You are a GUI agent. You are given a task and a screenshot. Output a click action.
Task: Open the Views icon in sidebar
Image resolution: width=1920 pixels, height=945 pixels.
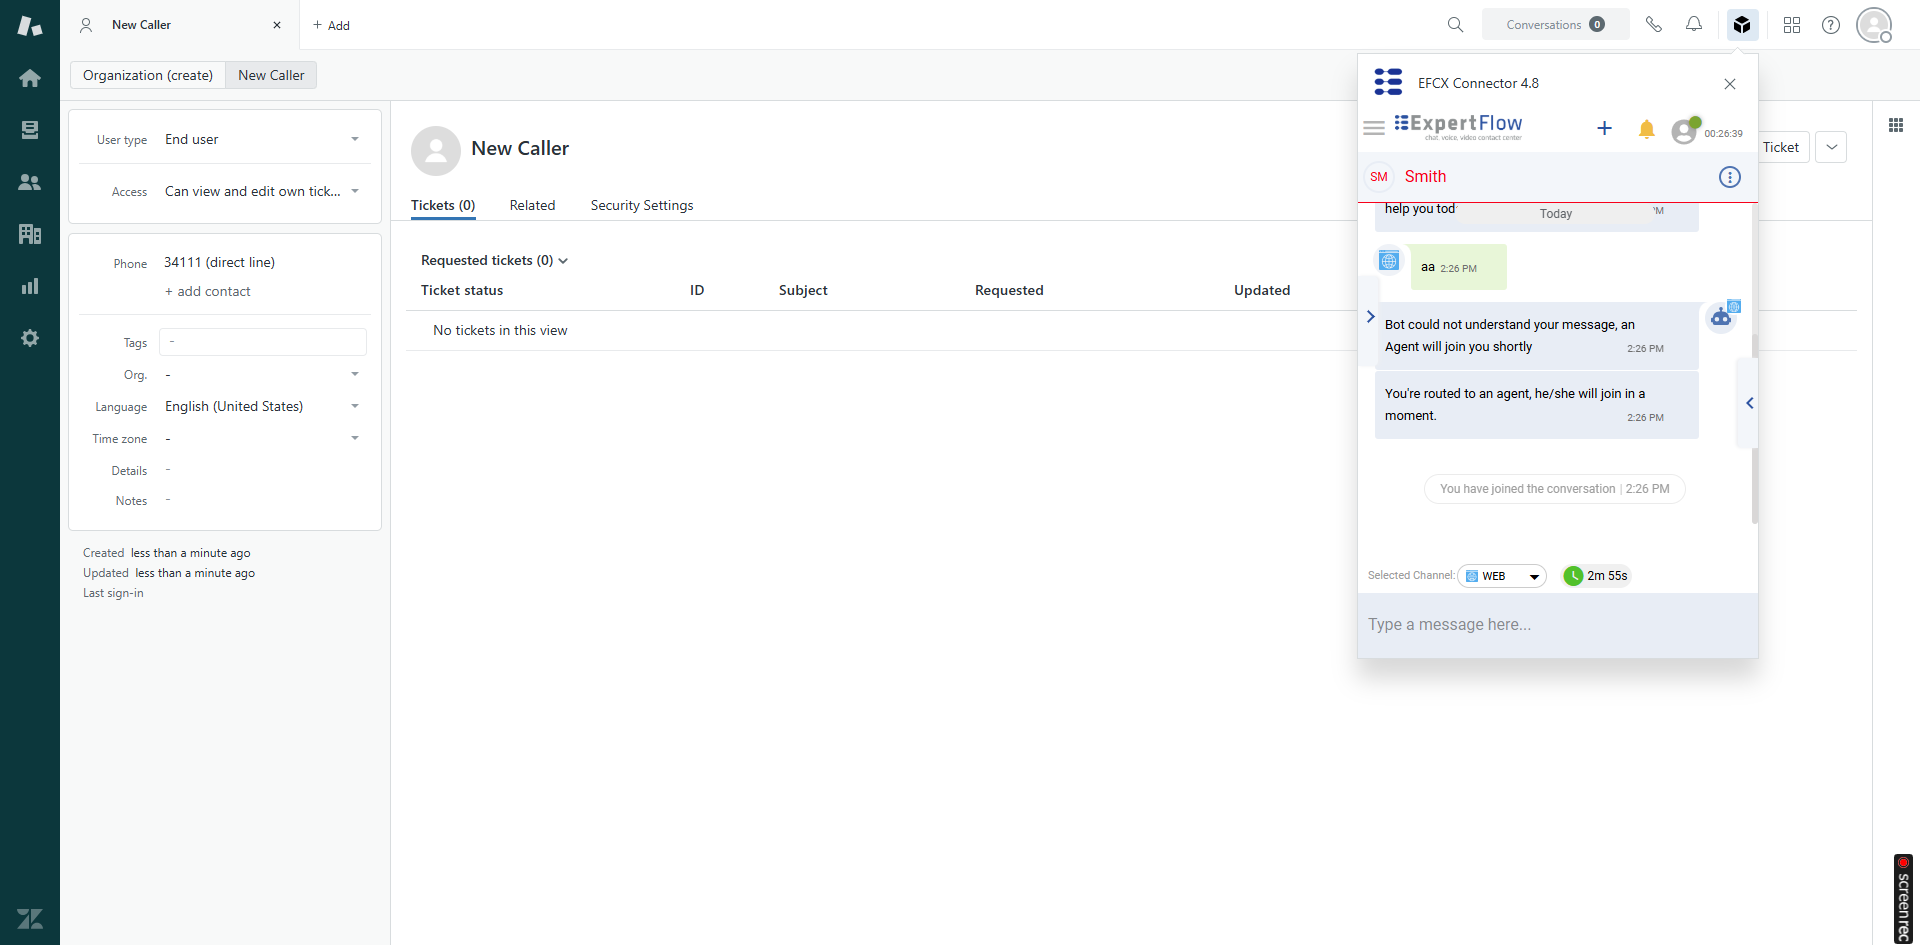click(x=30, y=130)
